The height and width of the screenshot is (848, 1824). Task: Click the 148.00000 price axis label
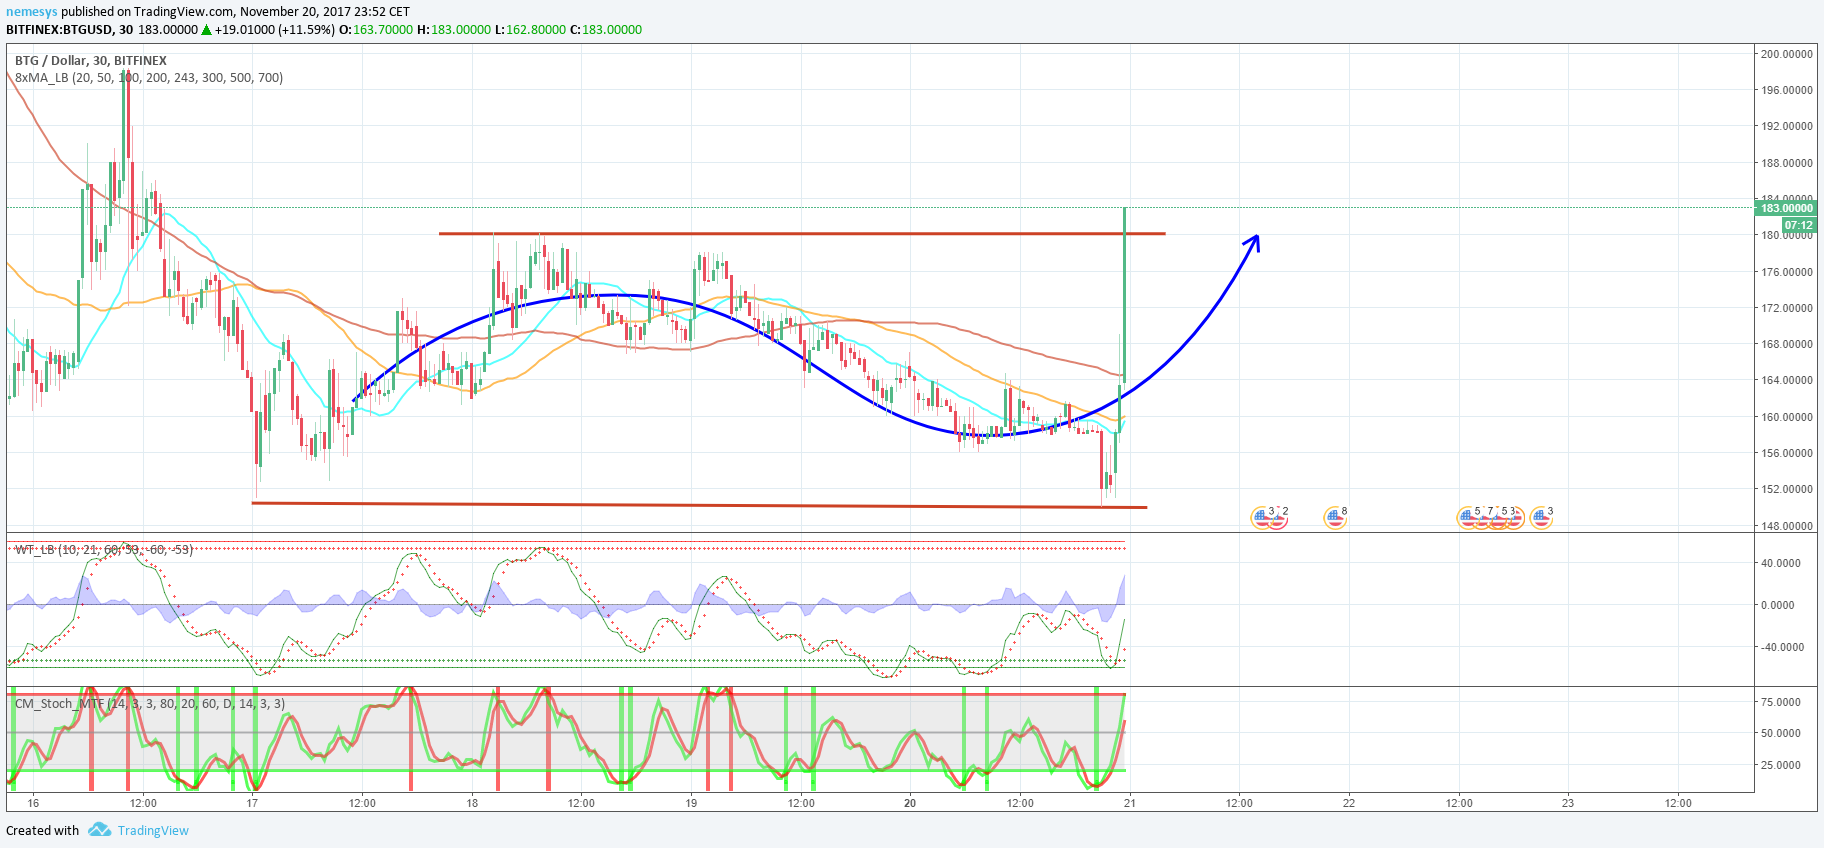(x=1787, y=525)
